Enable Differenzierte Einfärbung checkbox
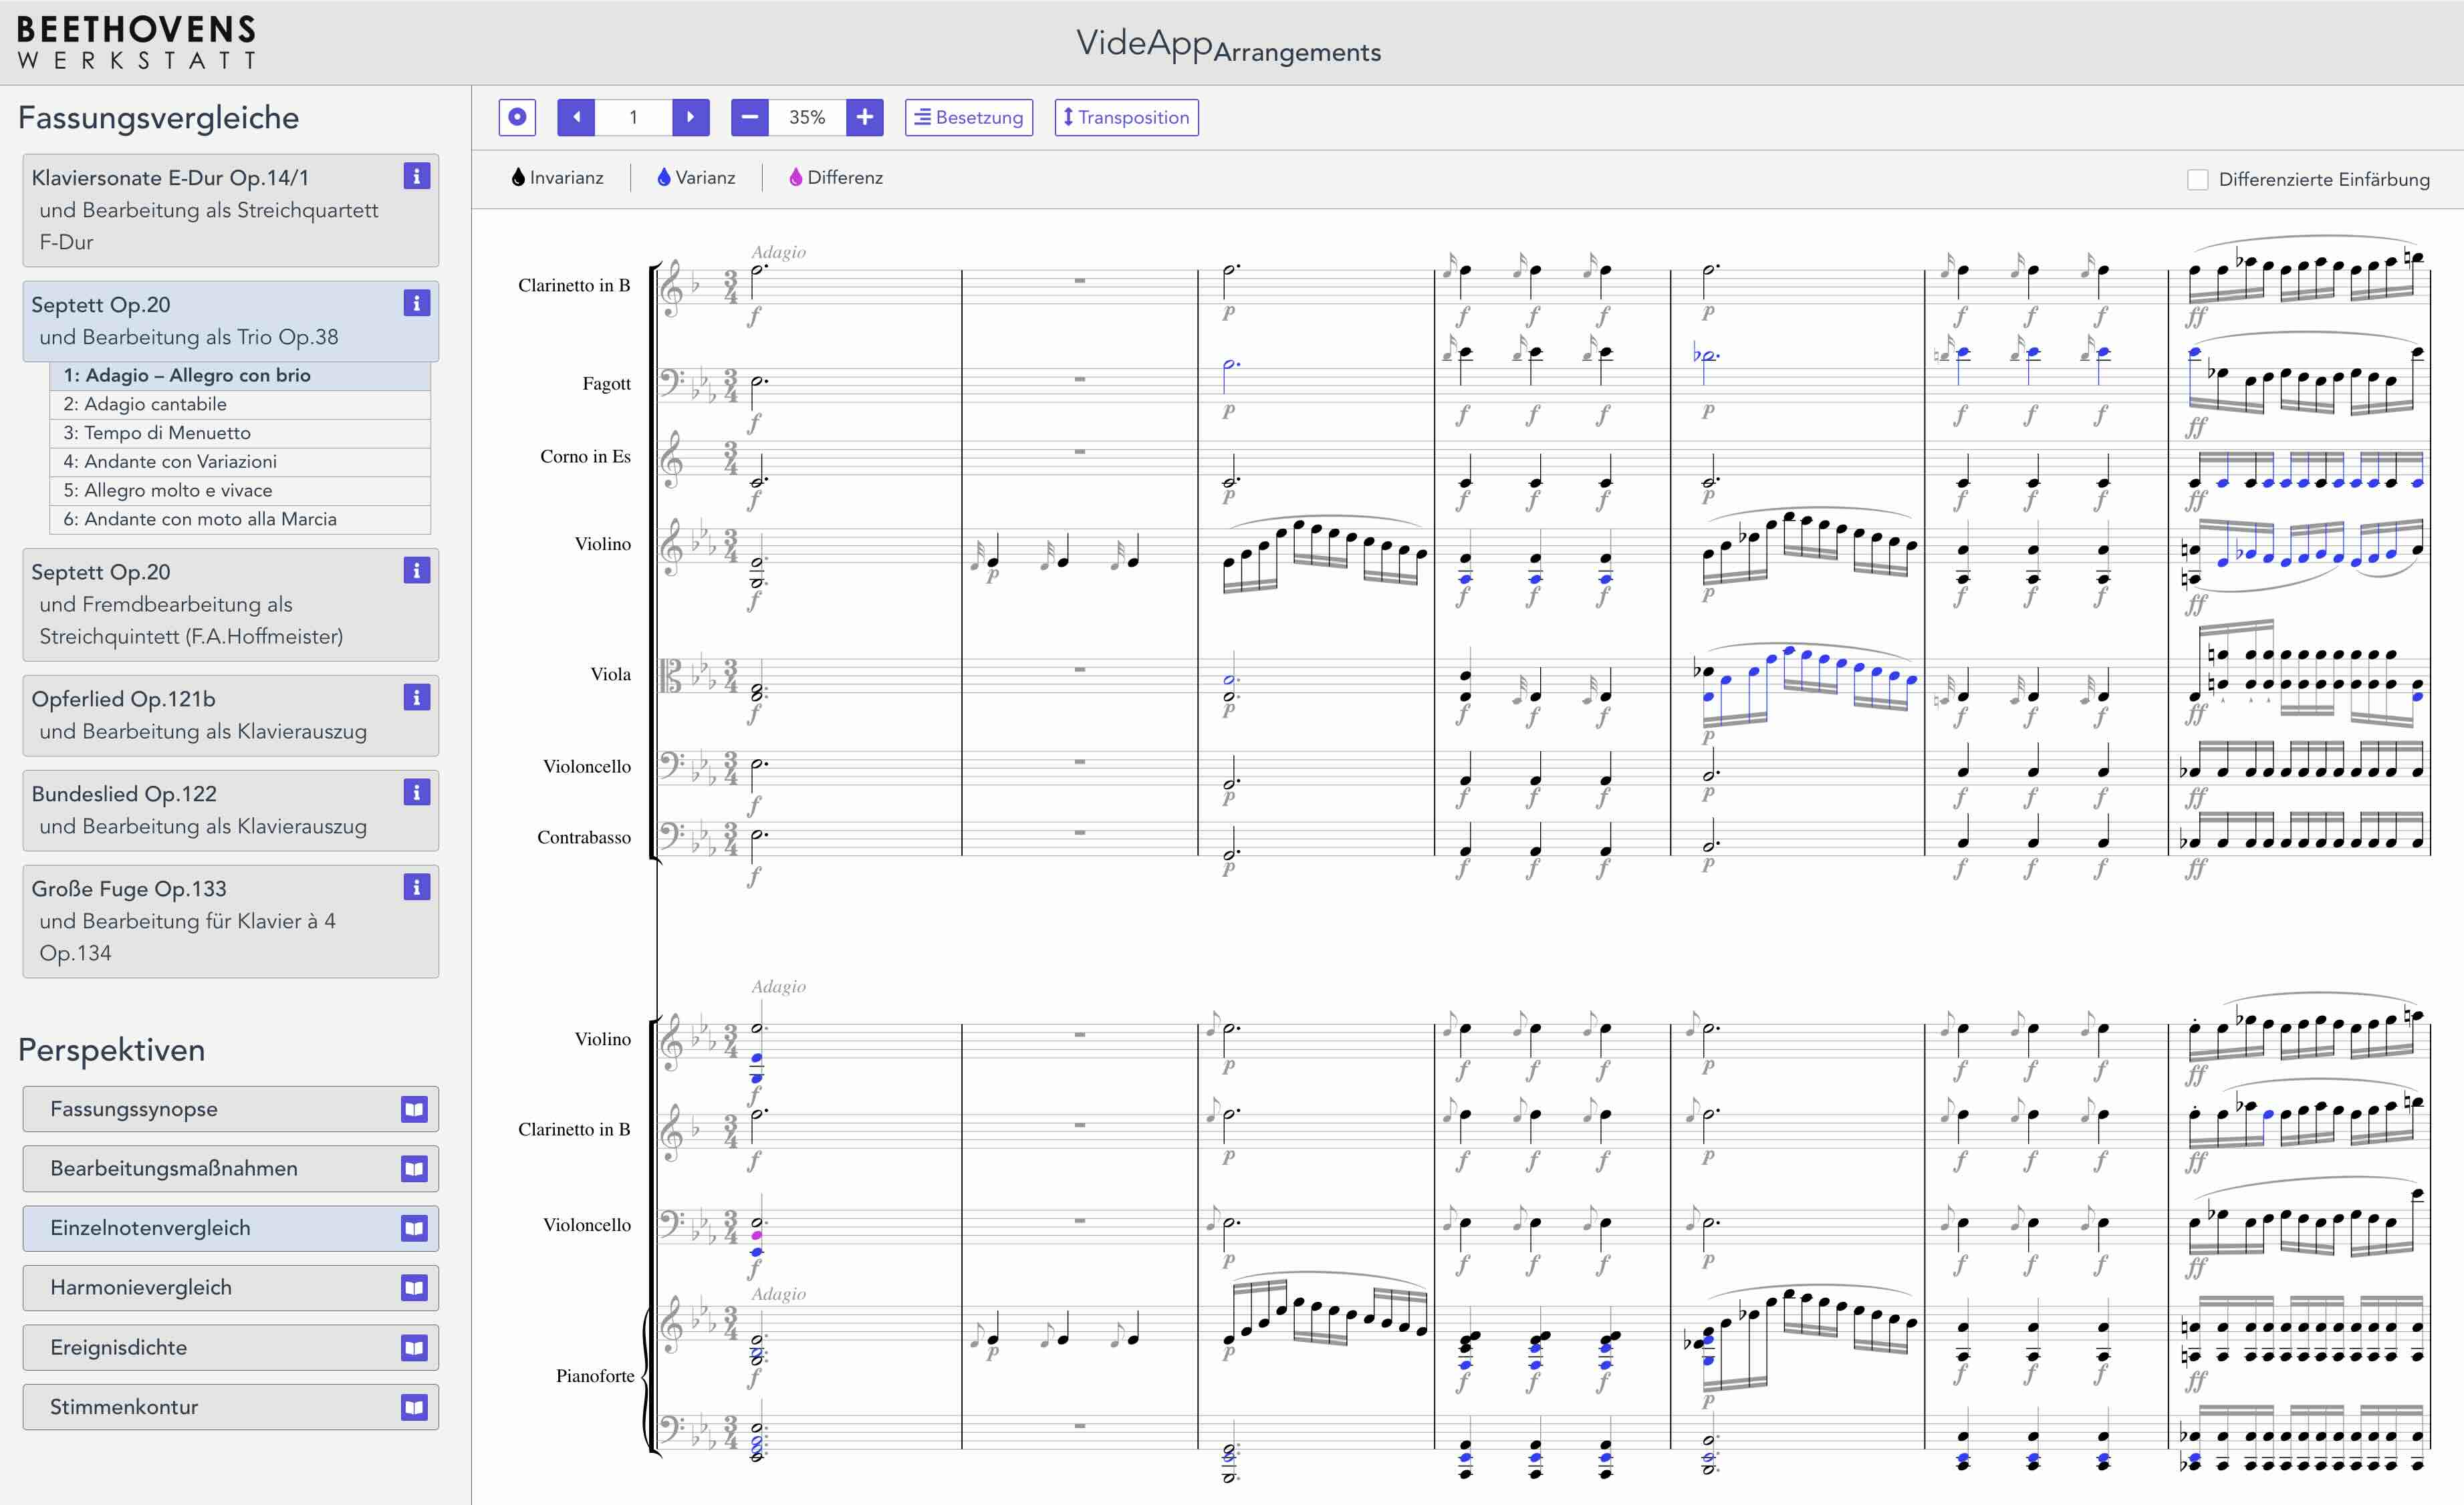Screen dimensions: 2464x1505 [2198, 180]
